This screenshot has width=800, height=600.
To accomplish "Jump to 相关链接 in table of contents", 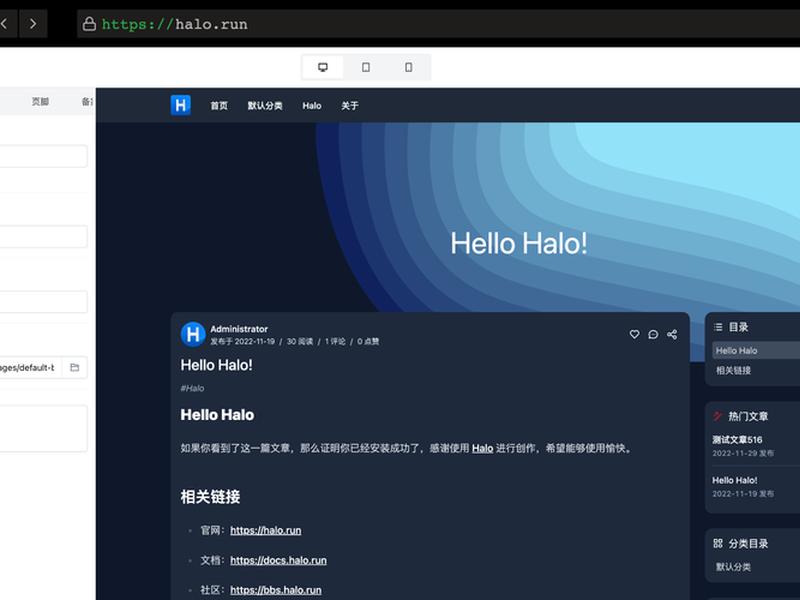I will tap(733, 370).
